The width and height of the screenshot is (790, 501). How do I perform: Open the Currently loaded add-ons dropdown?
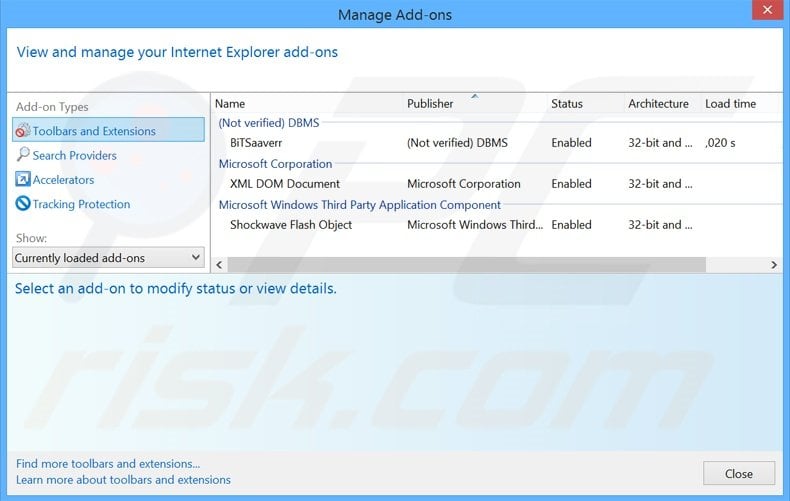click(108, 258)
